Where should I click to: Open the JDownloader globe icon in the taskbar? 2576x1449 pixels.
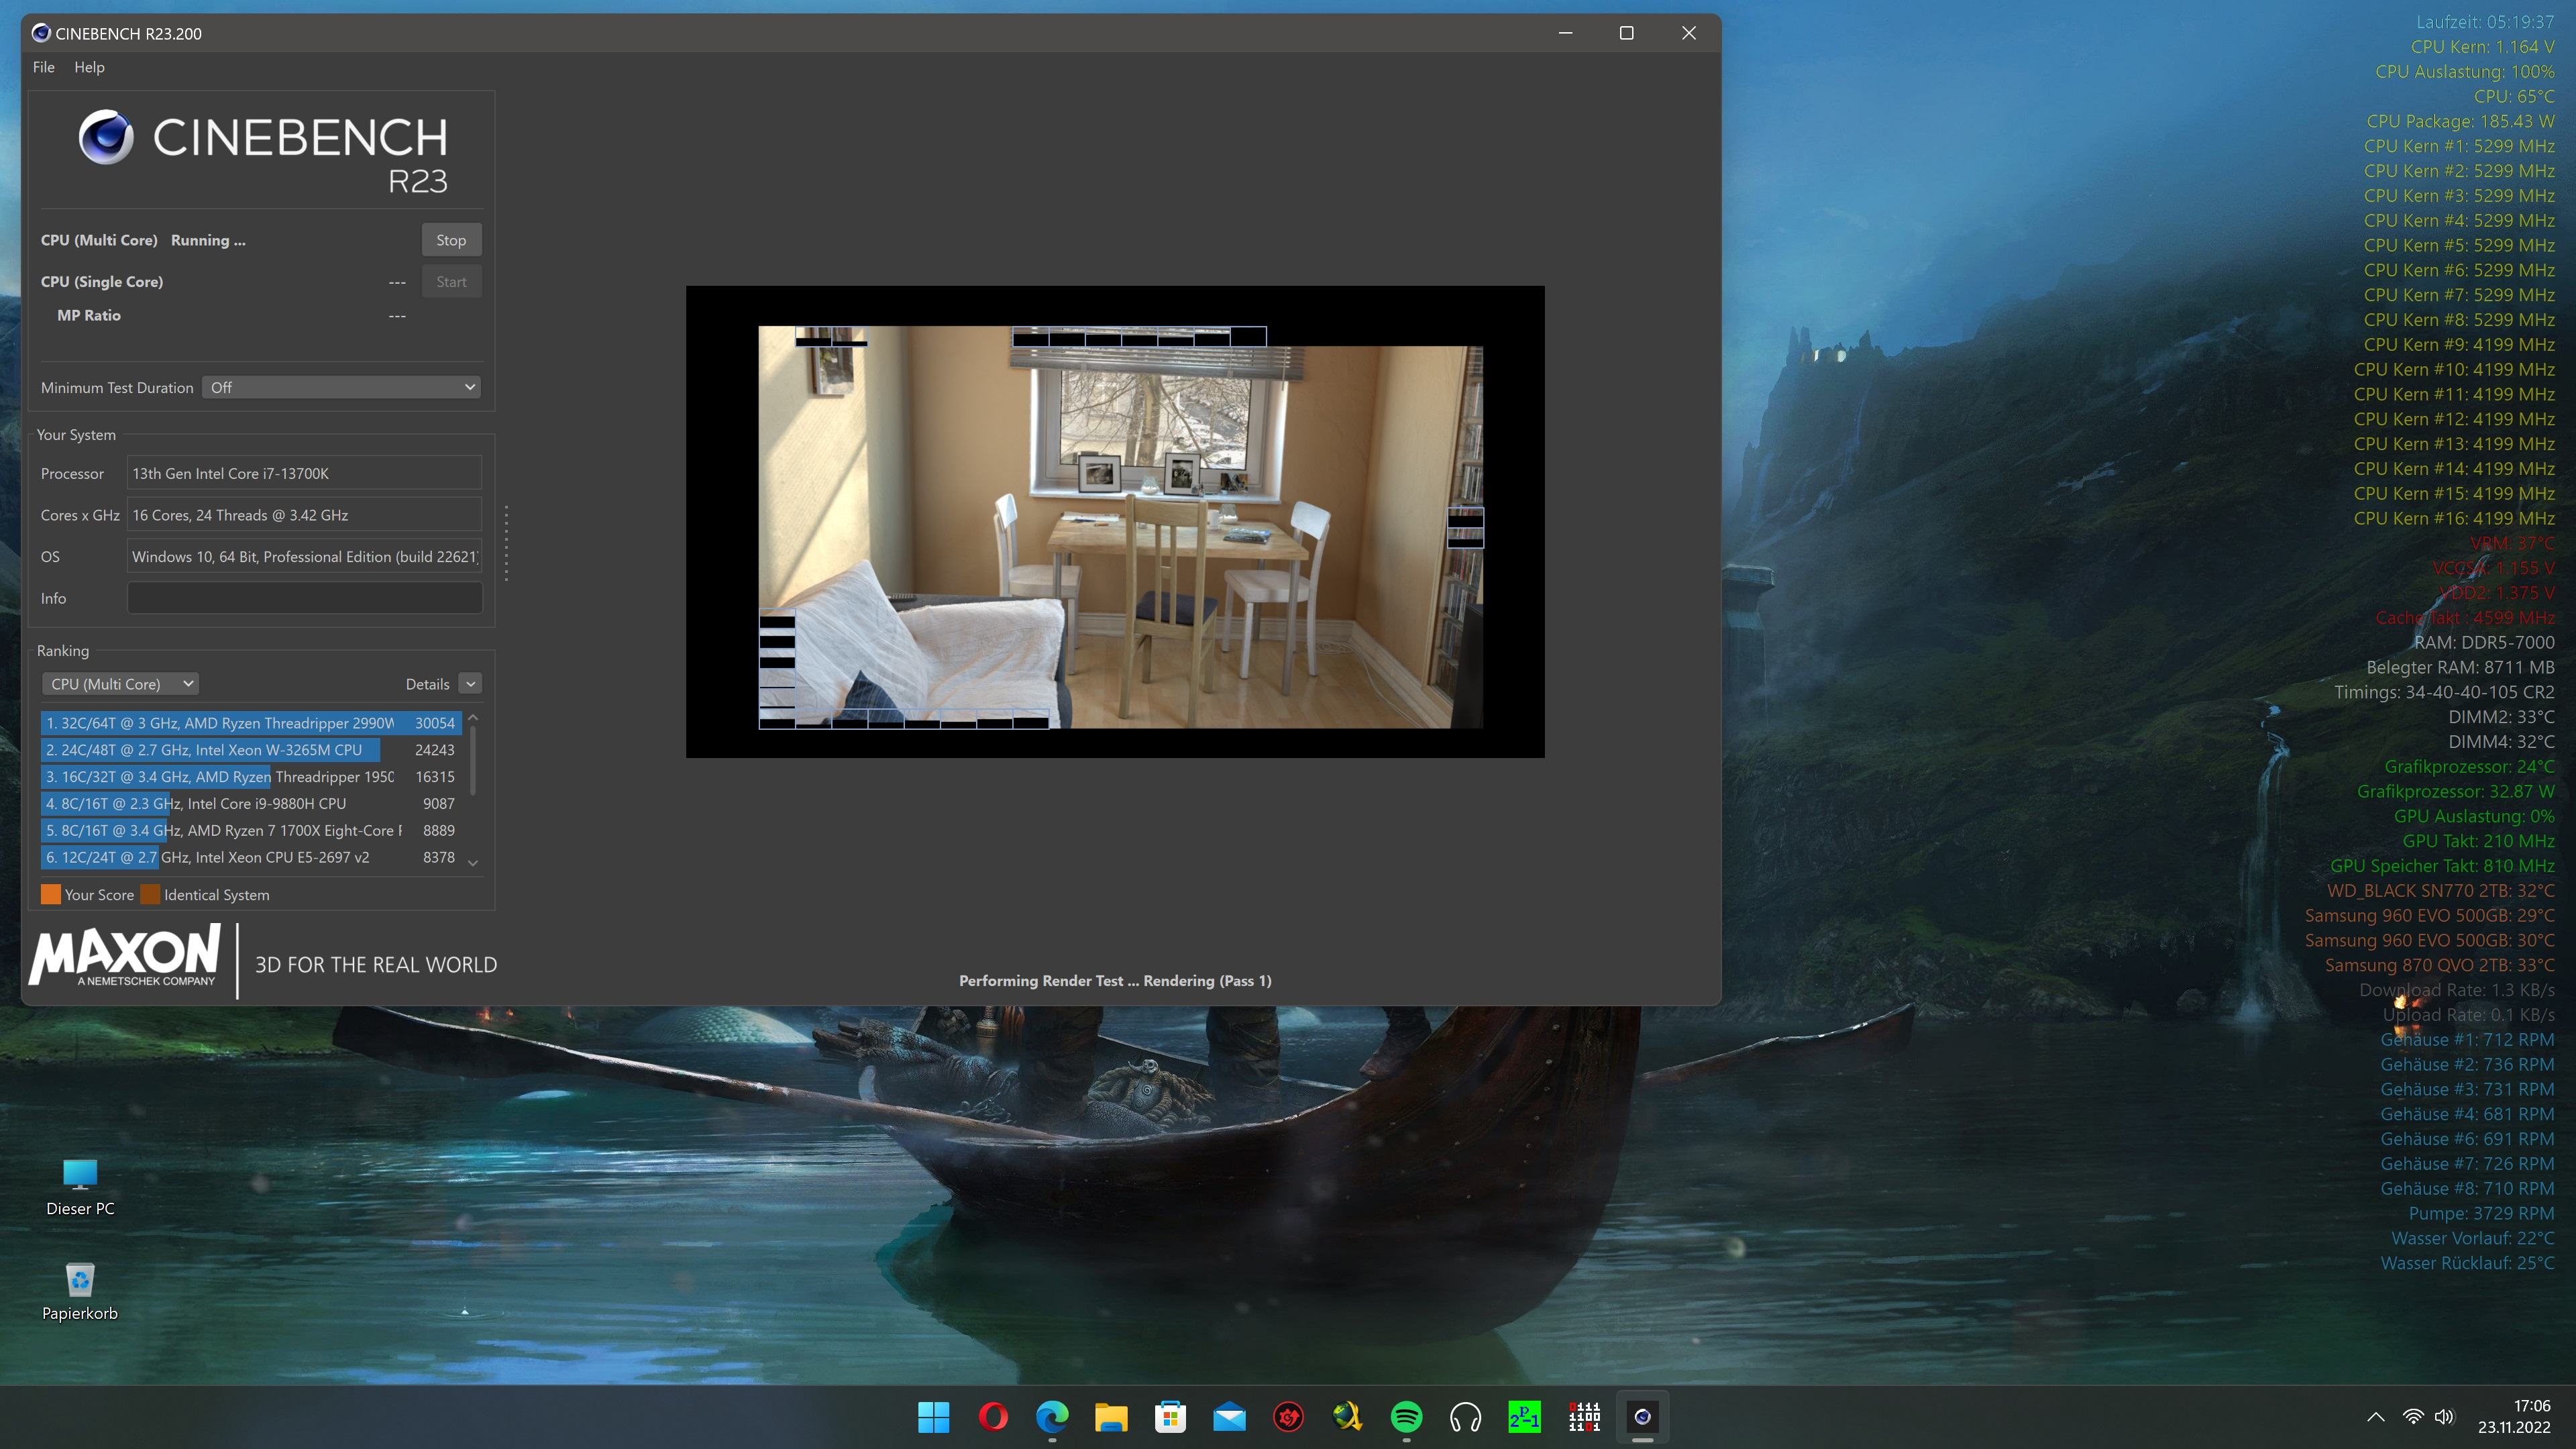(1347, 1416)
